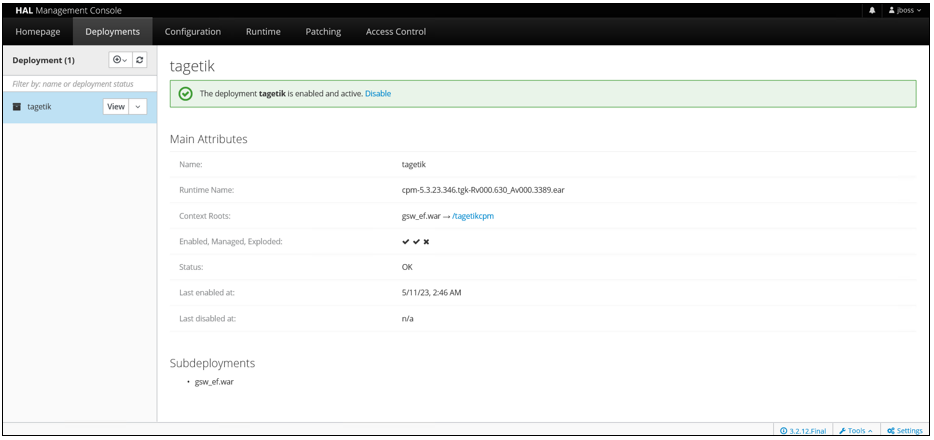Open the /tagetikcpm context root link
The image size is (934, 440).
[x=472, y=216]
